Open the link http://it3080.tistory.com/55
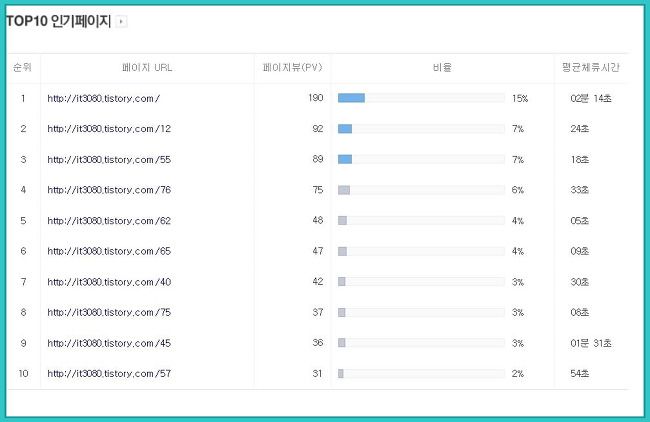Screen dimensions: 650x422 109,160
